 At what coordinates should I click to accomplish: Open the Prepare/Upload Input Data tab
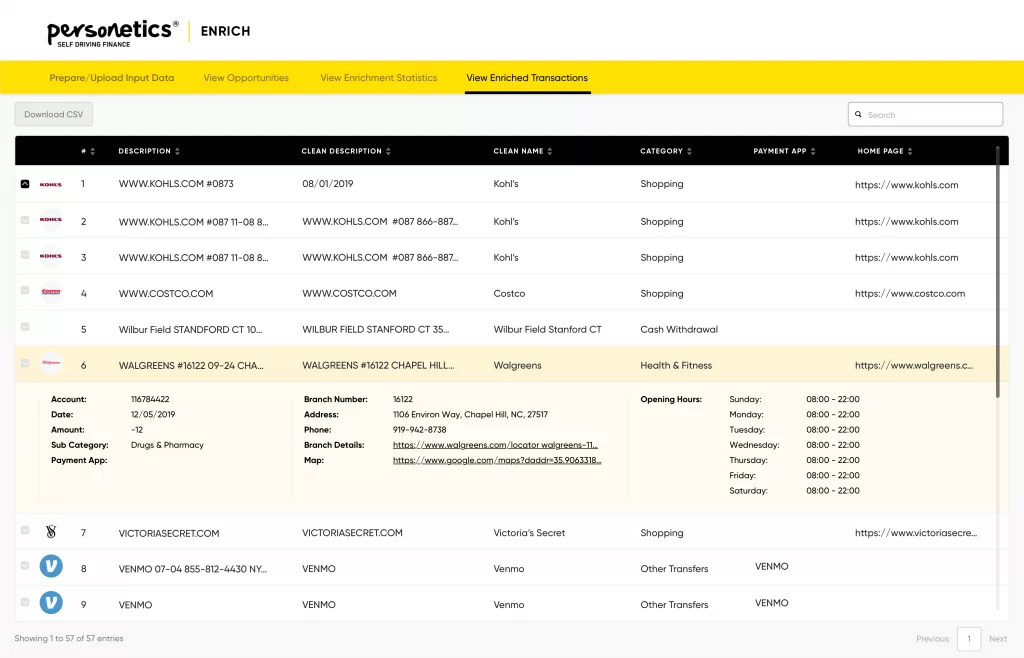pyautogui.click(x=112, y=78)
